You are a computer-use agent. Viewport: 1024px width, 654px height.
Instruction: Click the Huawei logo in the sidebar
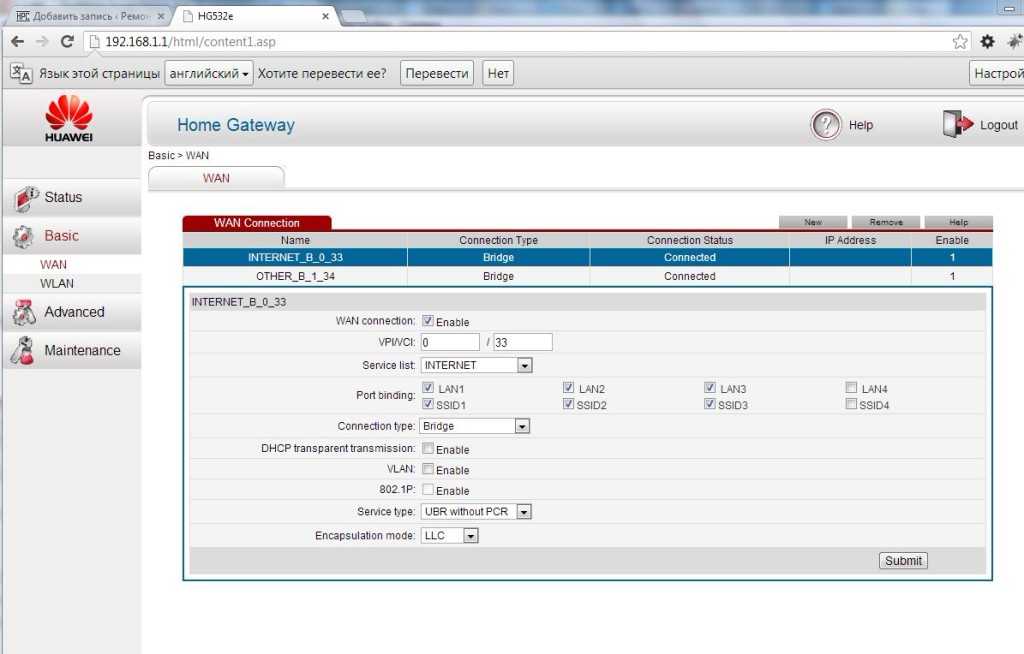[x=69, y=118]
